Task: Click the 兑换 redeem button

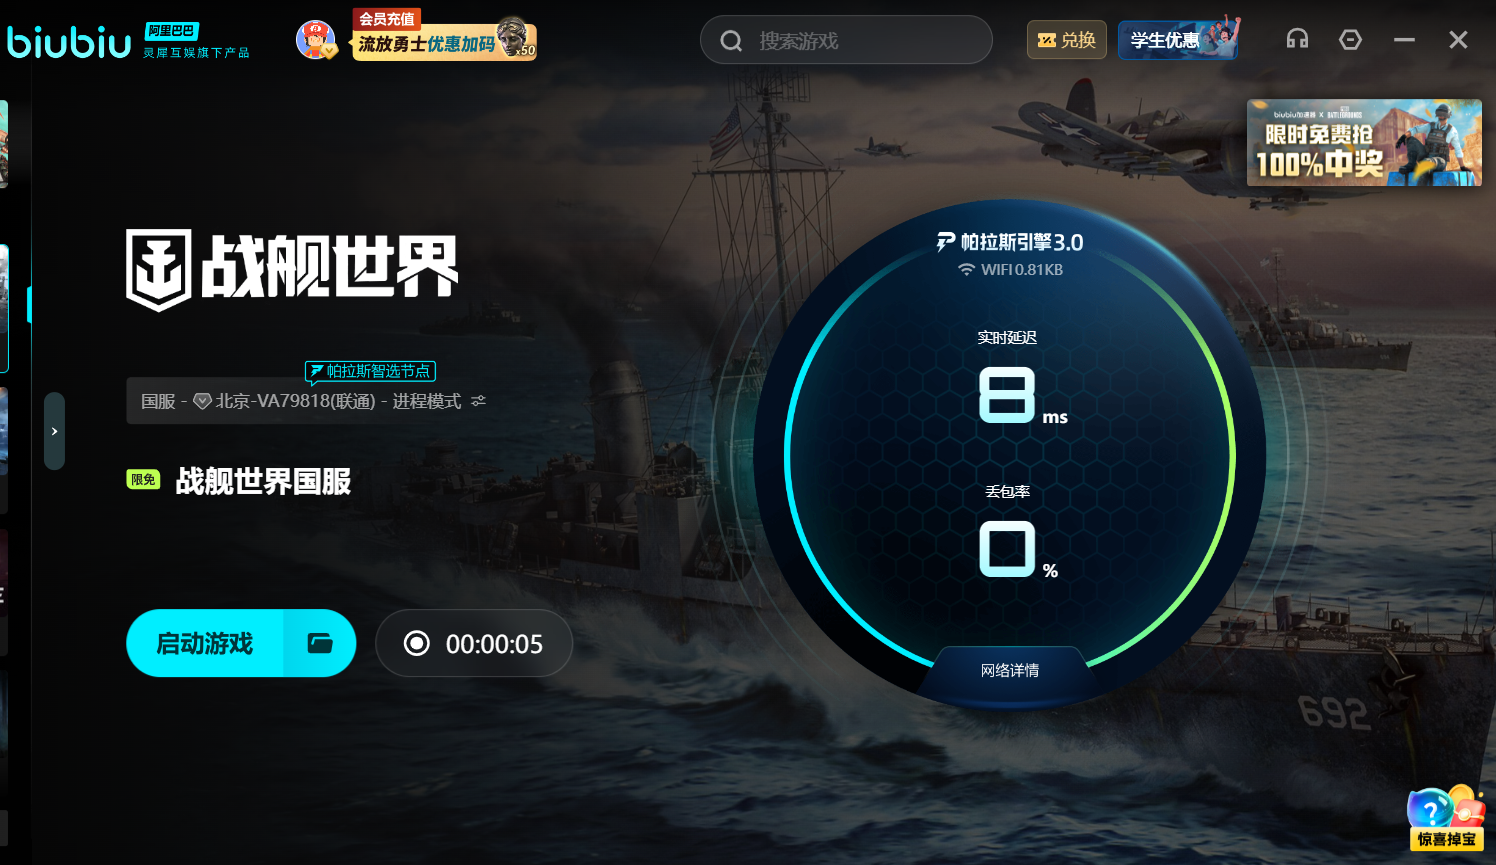Action: (1067, 40)
